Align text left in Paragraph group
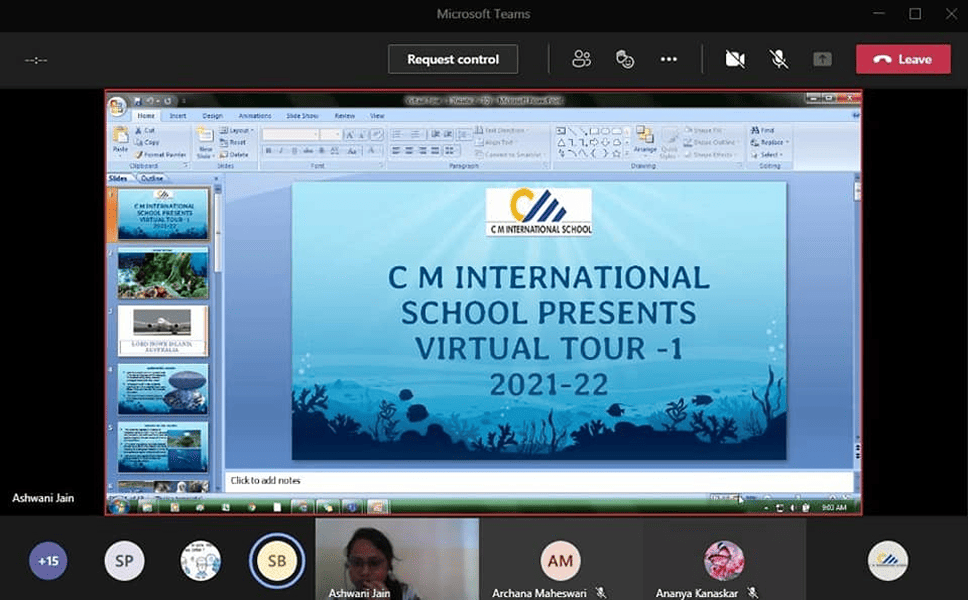968x600 pixels. (x=396, y=151)
